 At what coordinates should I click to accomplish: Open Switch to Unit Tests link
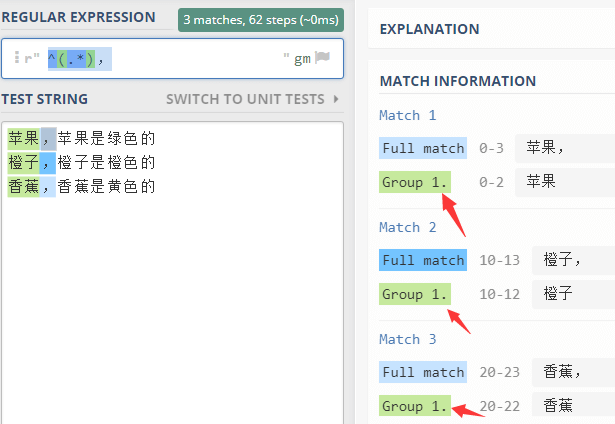(x=245, y=99)
